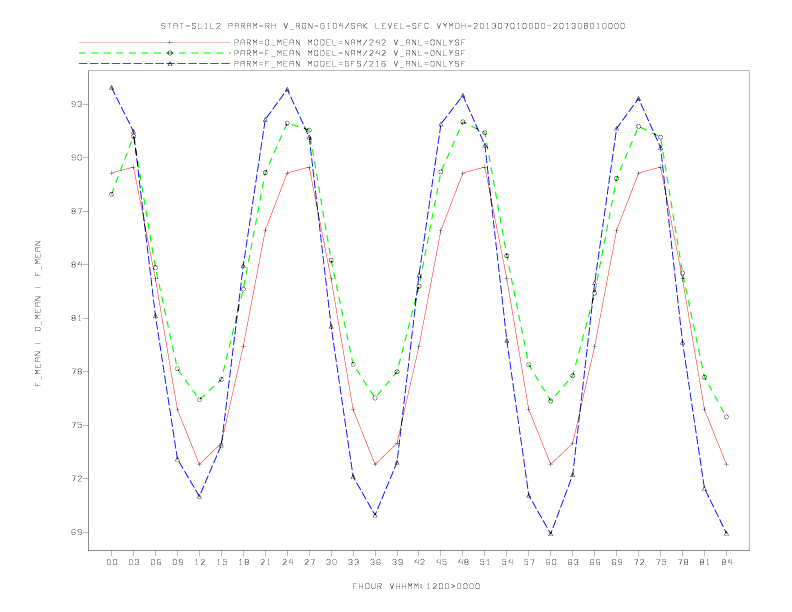Image resolution: width=792 pixels, height=612 pixels.
Task: Select legend entry PARM=F_MEAN MODEL=GFS/216
Action: (x=349, y=64)
